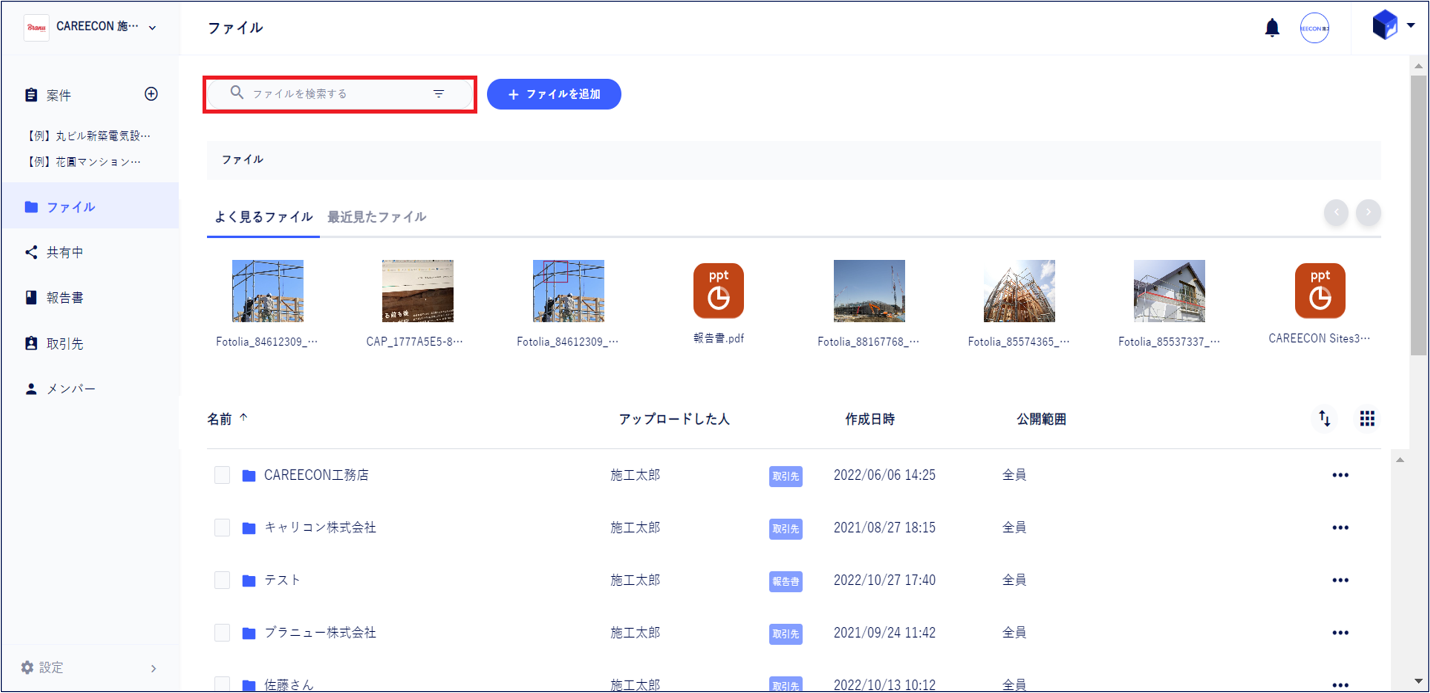The image size is (1430, 693).
Task: Open the テスト folder name
Action: [282, 580]
